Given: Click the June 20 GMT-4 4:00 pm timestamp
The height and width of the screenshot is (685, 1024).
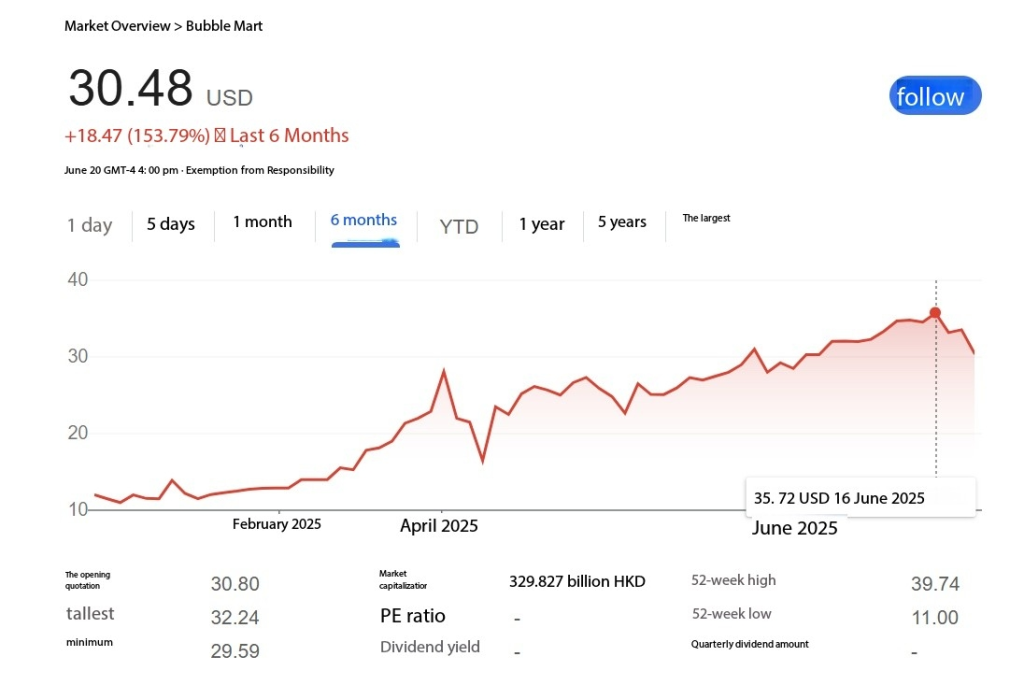Looking at the screenshot, I should [121, 170].
